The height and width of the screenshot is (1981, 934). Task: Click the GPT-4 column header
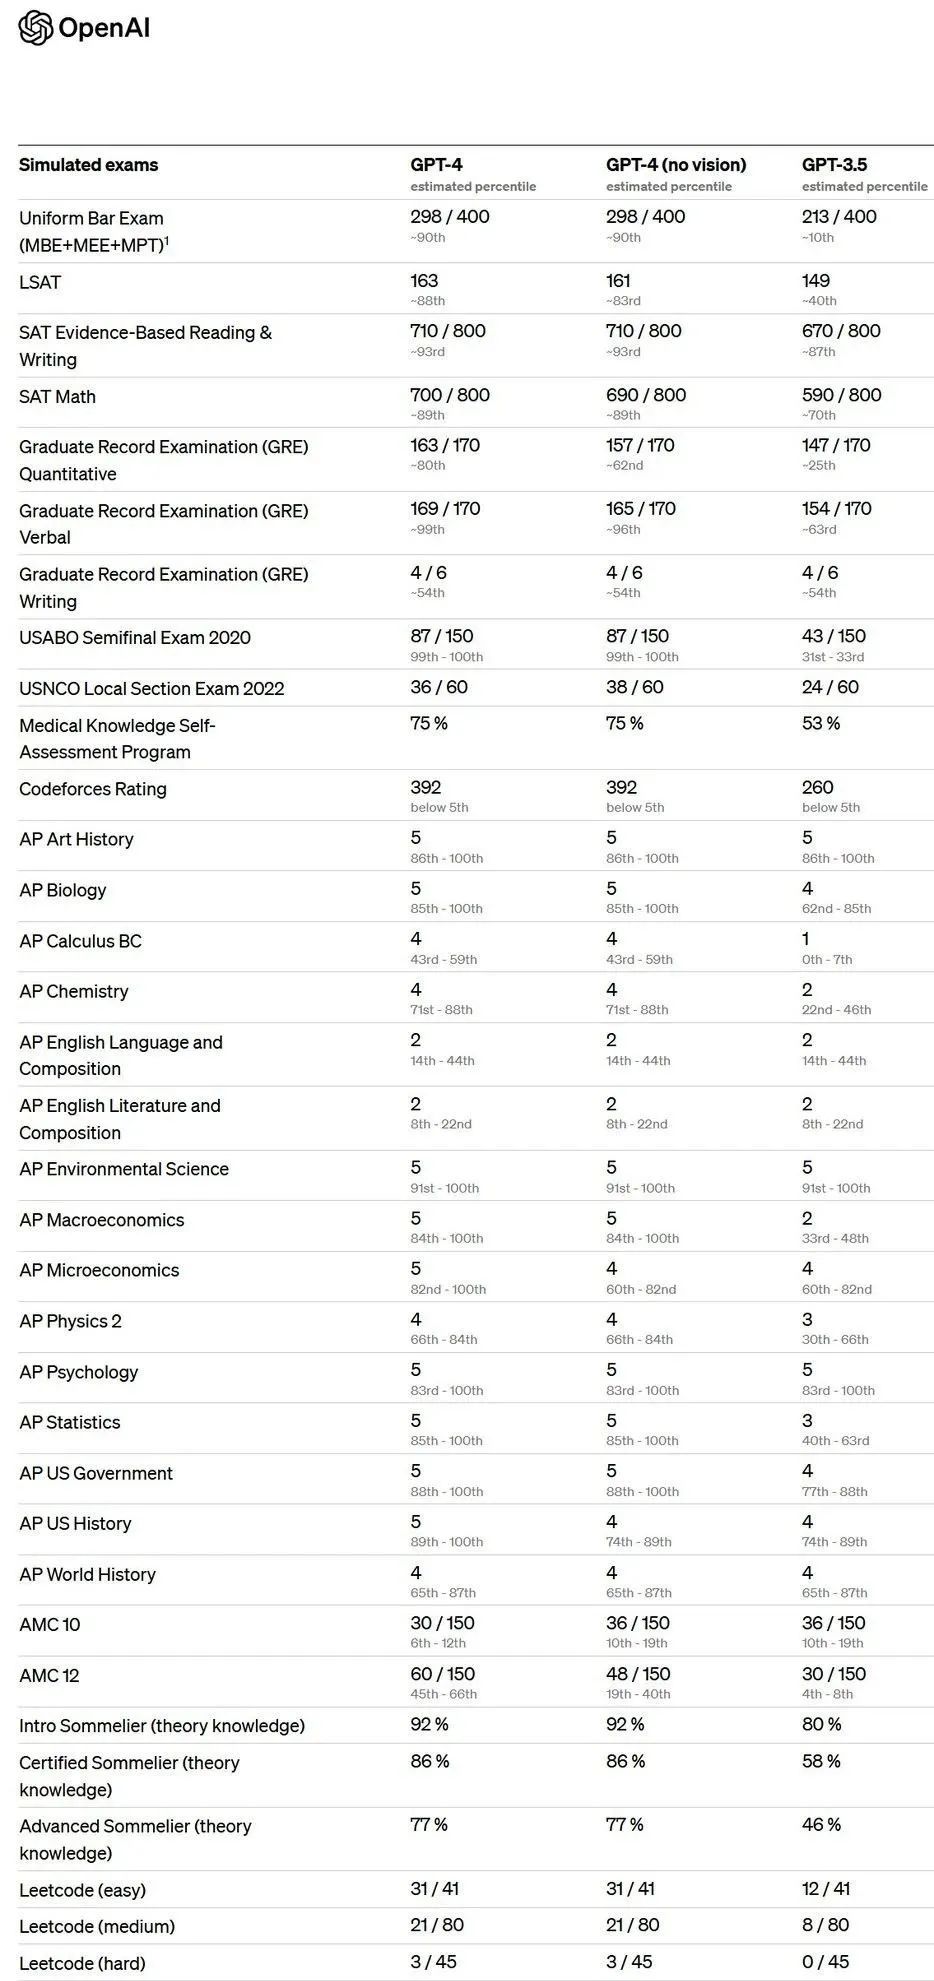tap(437, 165)
